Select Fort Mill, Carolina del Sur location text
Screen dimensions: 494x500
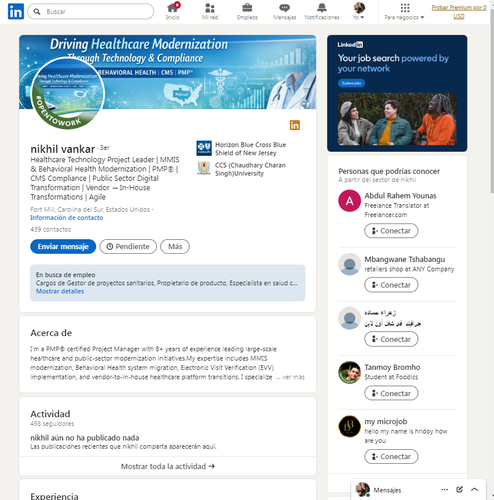pyautogui.click(x=90, y=210)
